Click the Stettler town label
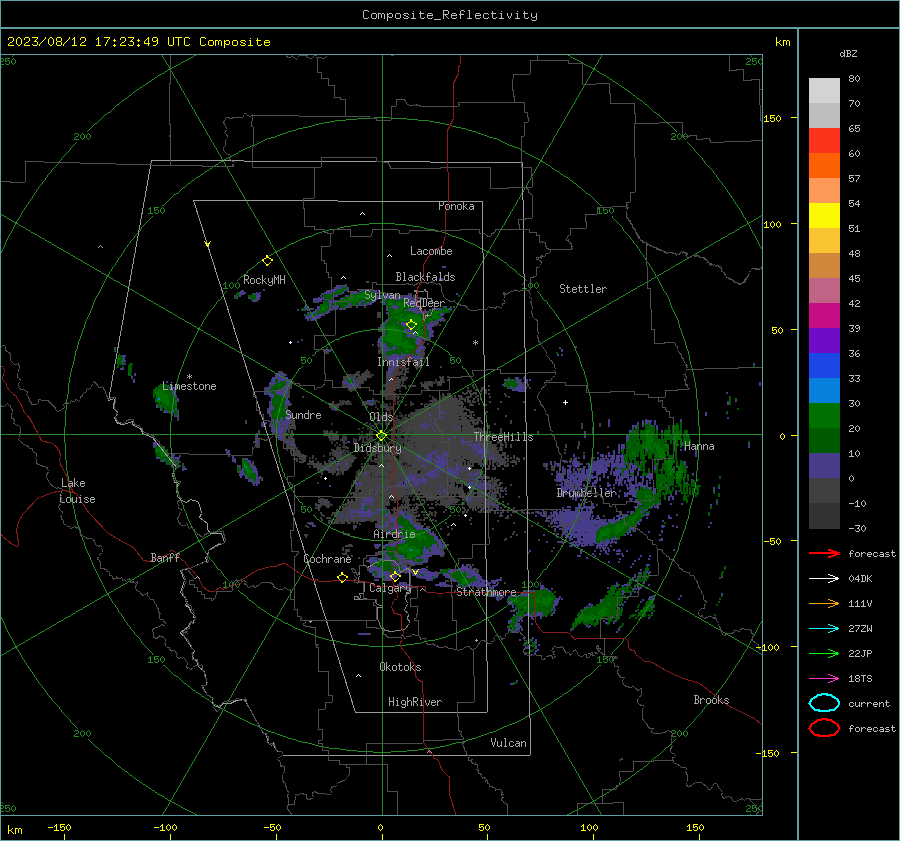The width and height of the screenshot is (900, 841). (x=583, y=289)
